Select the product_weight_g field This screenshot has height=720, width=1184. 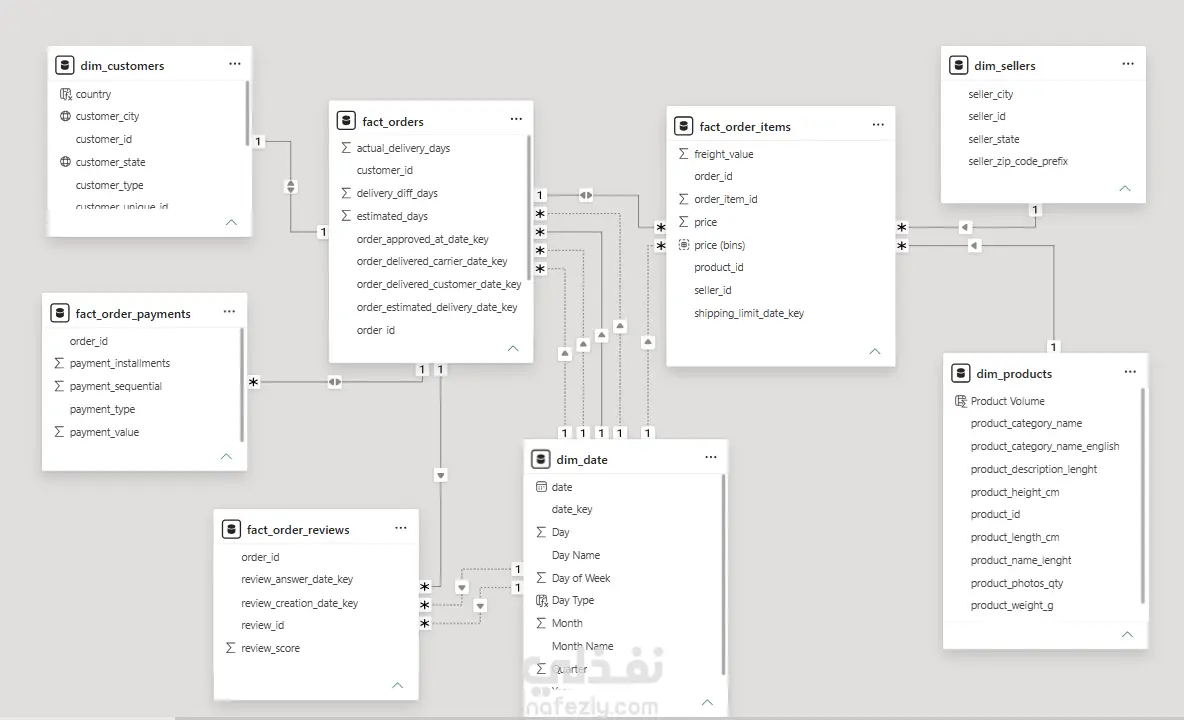click(x=1012, y=605)
